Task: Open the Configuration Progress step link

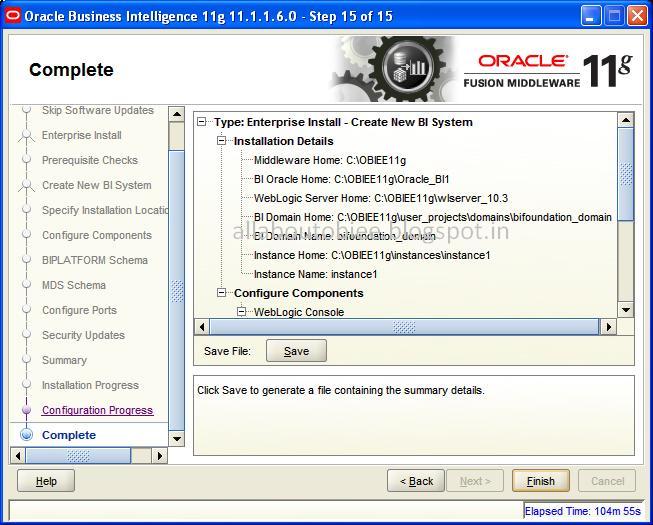Action: click(x=97, y=410)
